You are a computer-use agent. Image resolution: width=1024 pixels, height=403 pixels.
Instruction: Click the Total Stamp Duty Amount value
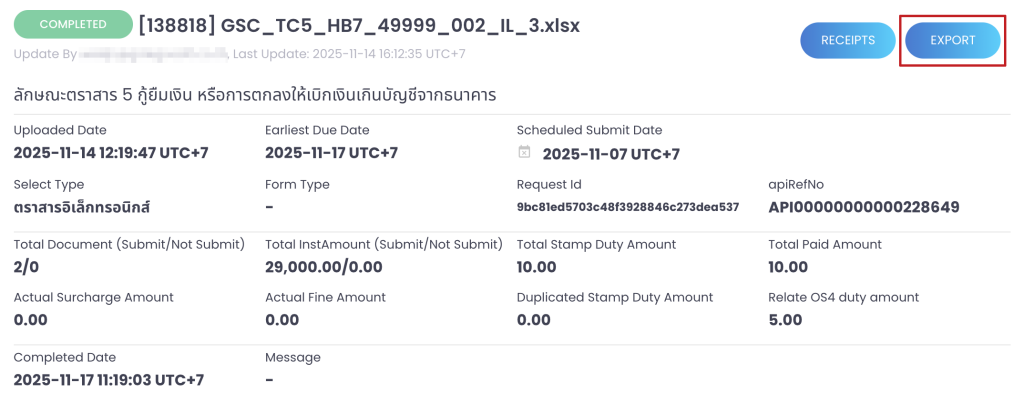click(536, 267)
